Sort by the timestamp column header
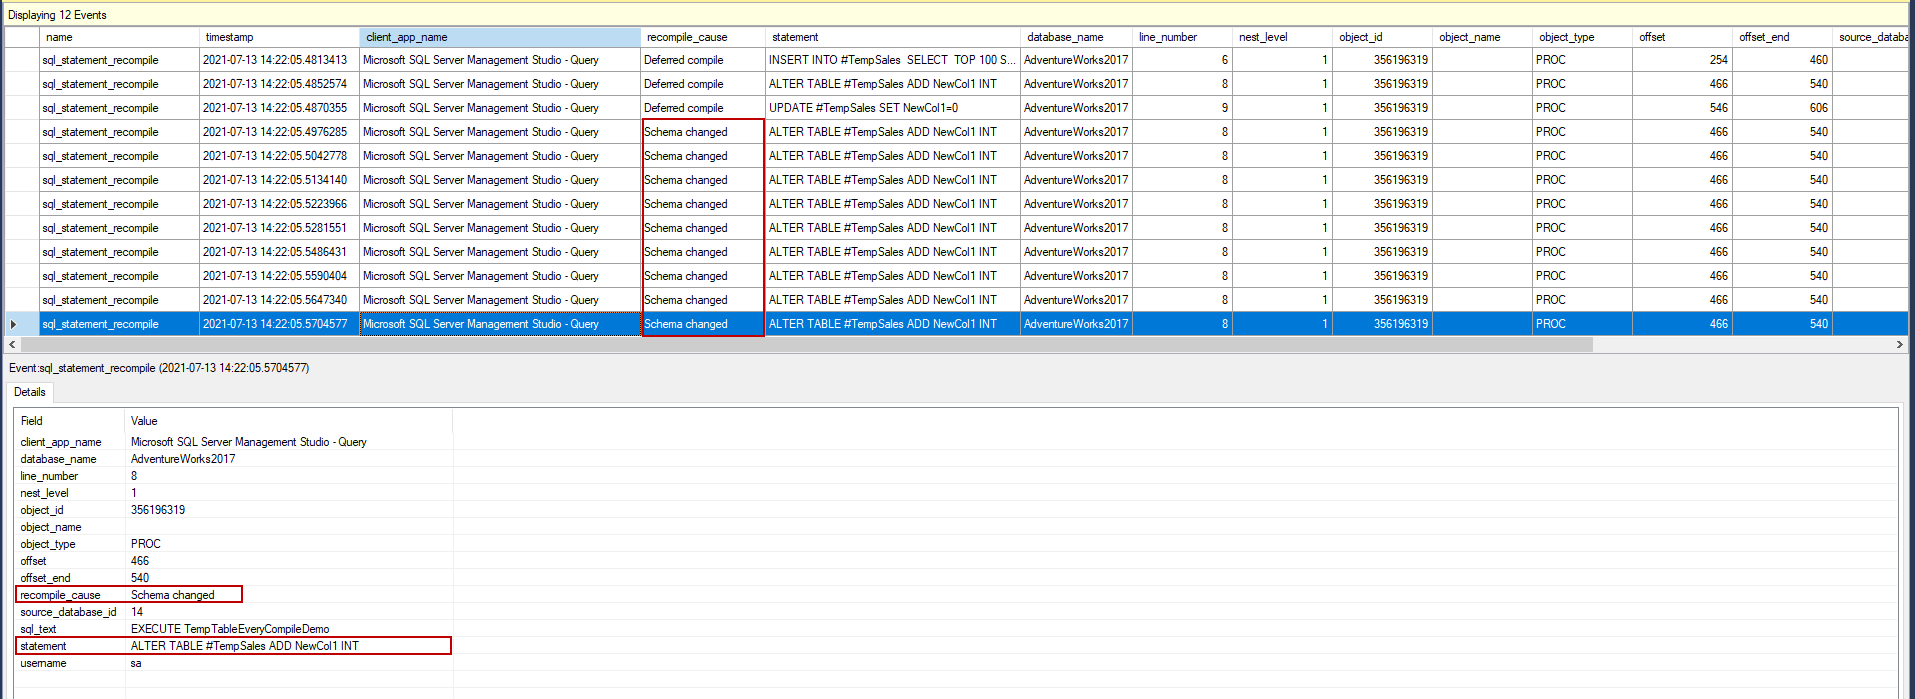This screenshot has width=1915, height=699. pos(279,37)
